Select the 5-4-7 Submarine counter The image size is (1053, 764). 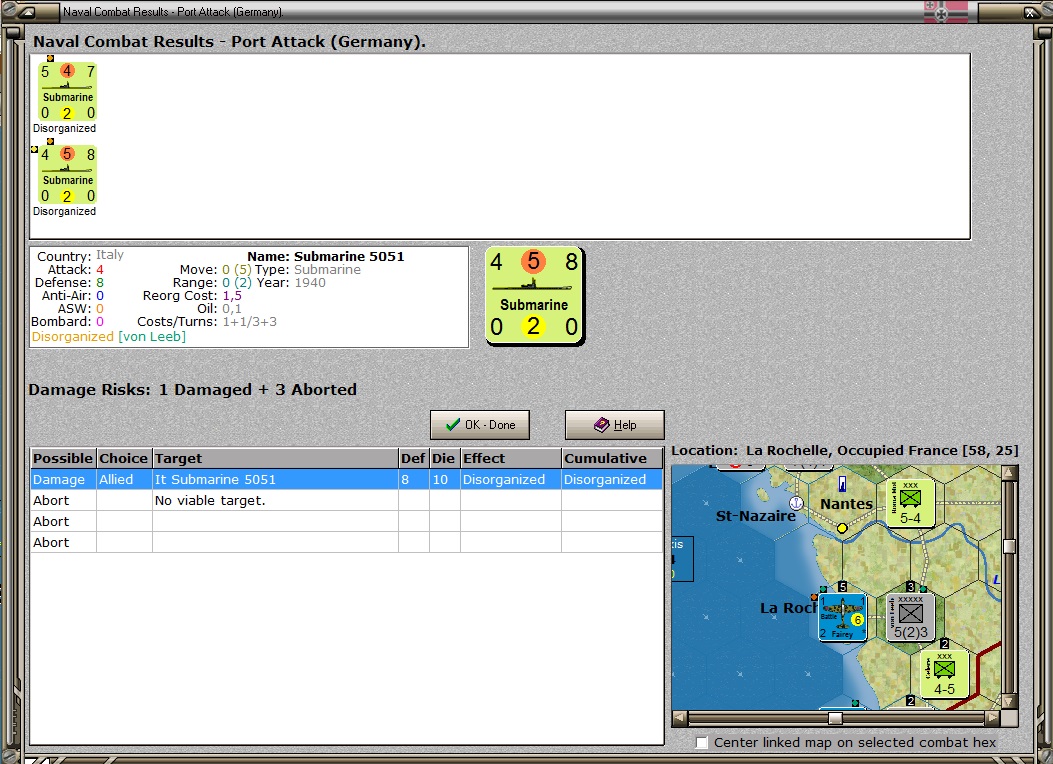[67, 91]
